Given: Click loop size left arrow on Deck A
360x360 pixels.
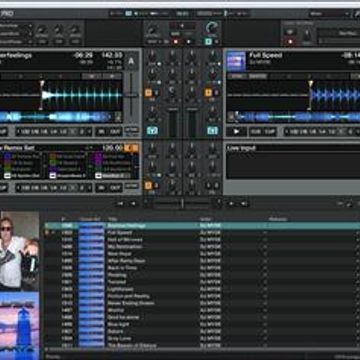Looking at the screenshot, I should pyautogui.click(x=18, y=132).
